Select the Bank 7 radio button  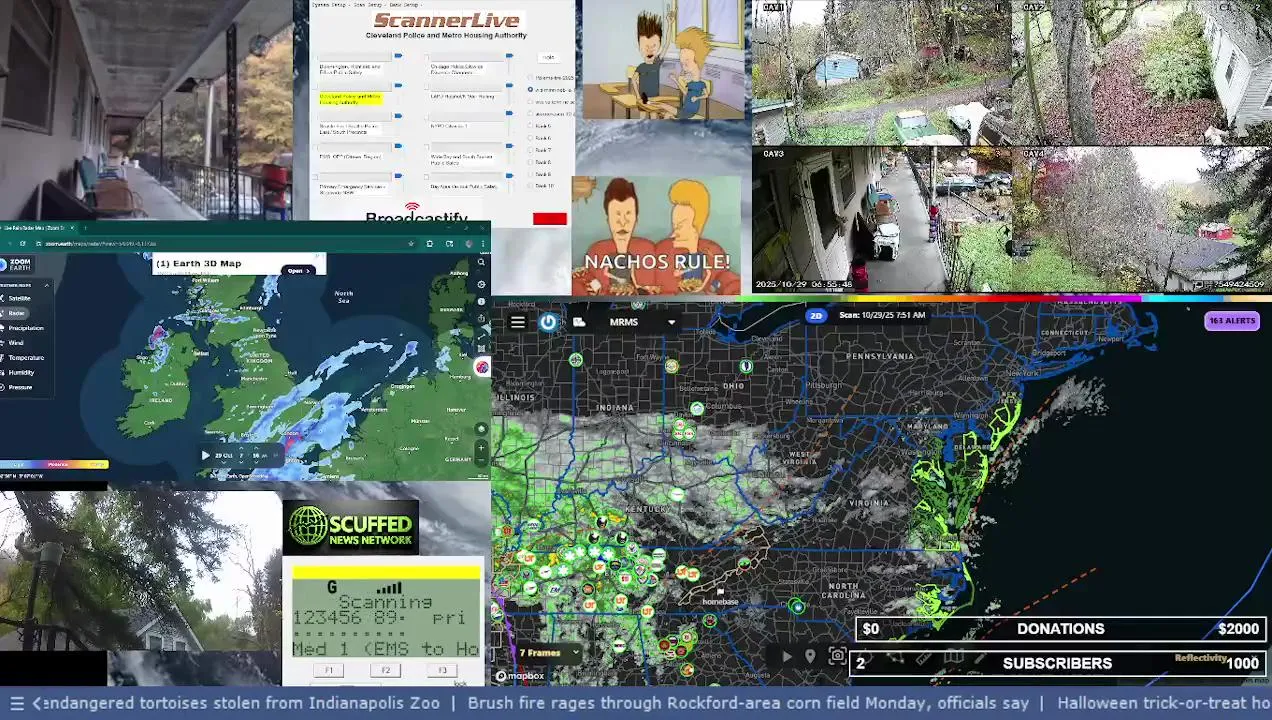[531, 150]
